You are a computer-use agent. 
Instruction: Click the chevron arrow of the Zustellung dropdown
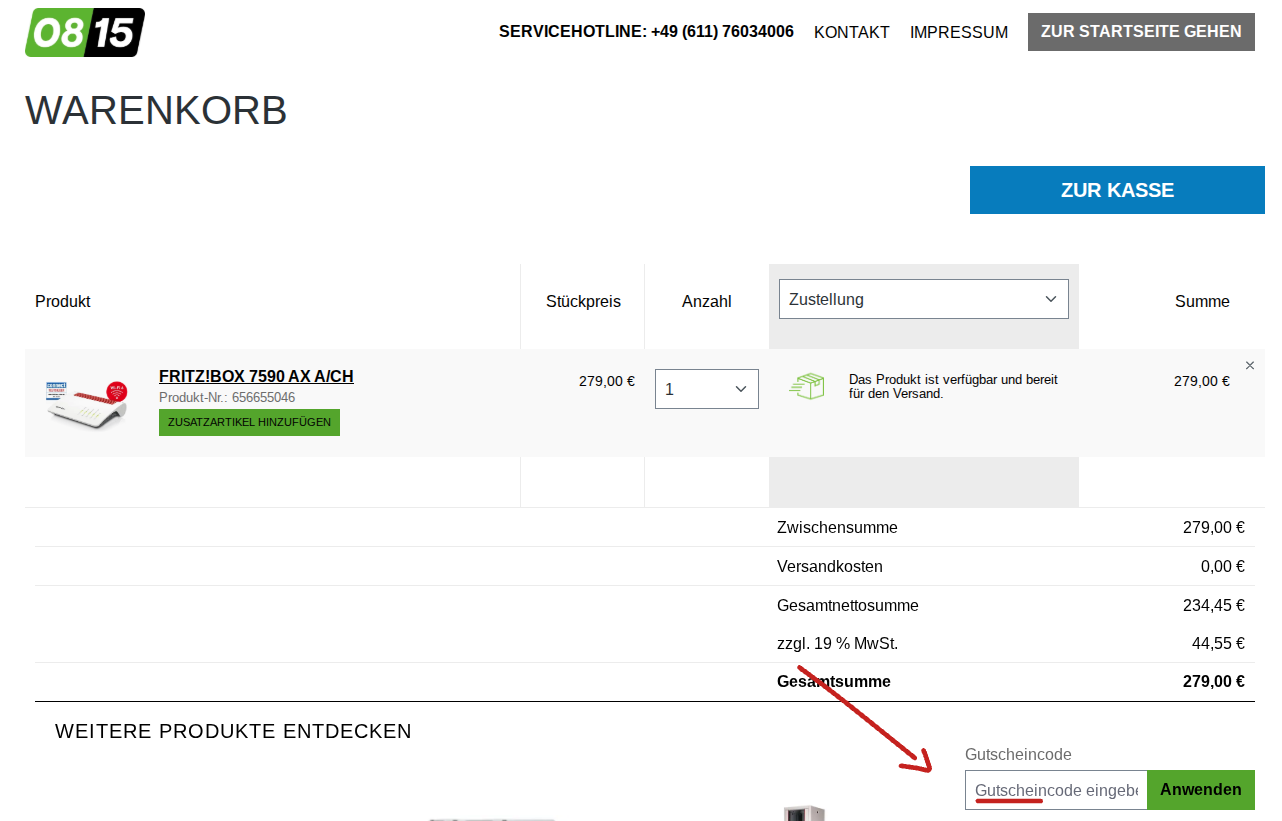point(1050,299)
